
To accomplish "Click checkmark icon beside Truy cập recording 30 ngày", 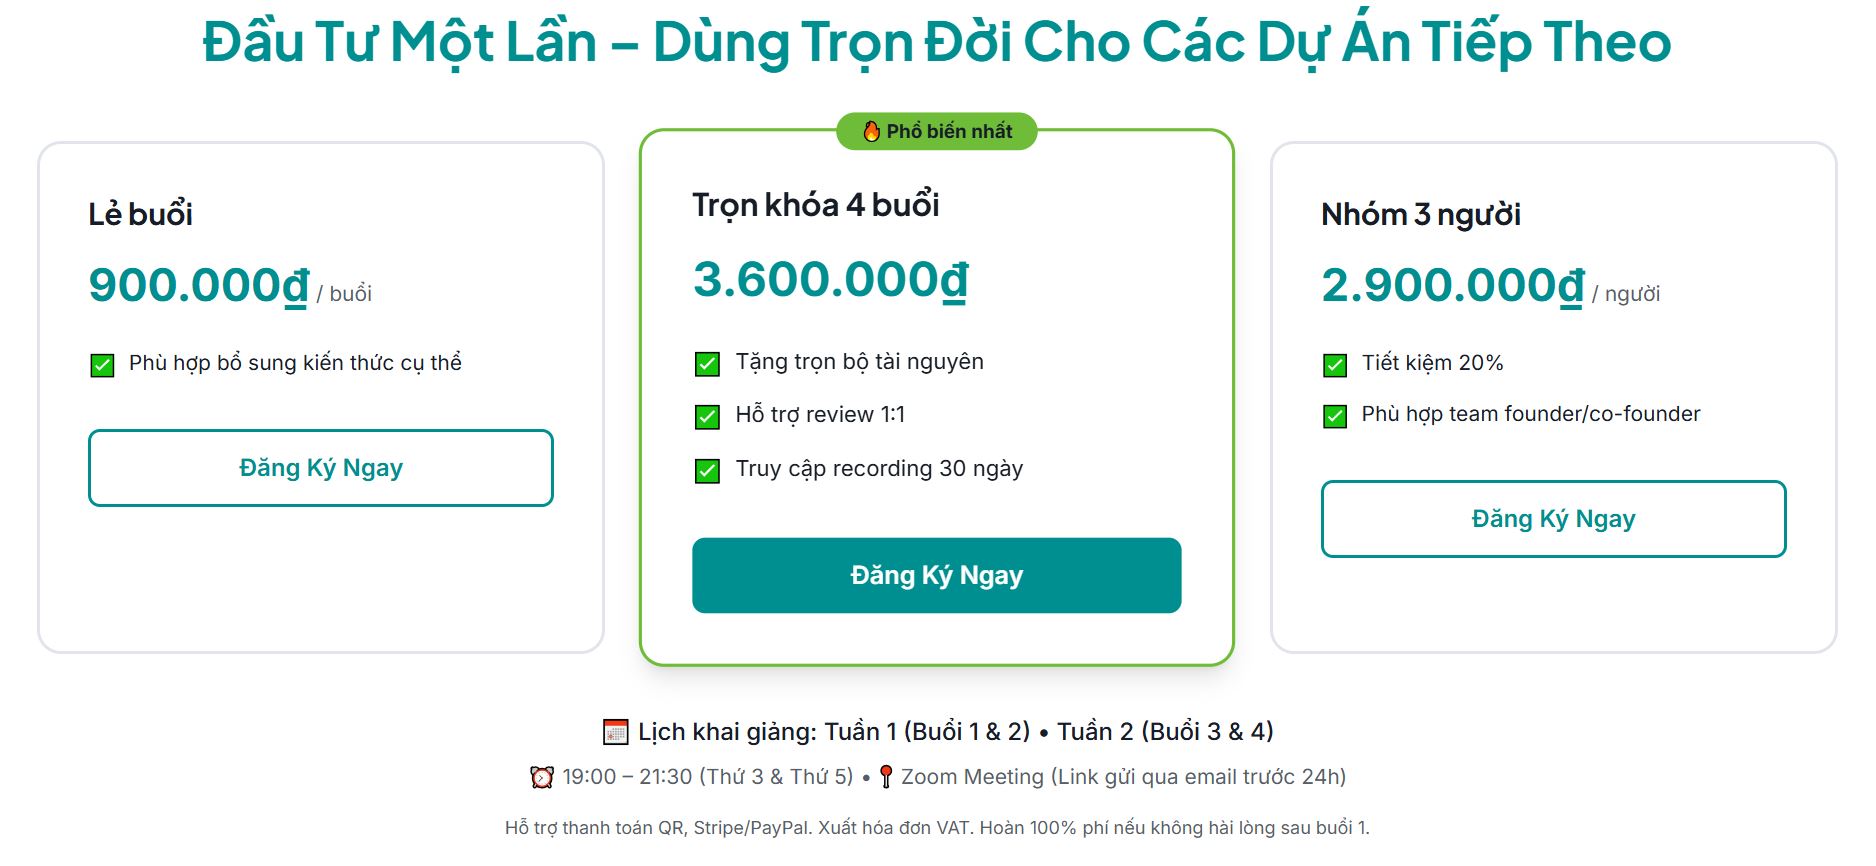I will coord(707,470).
